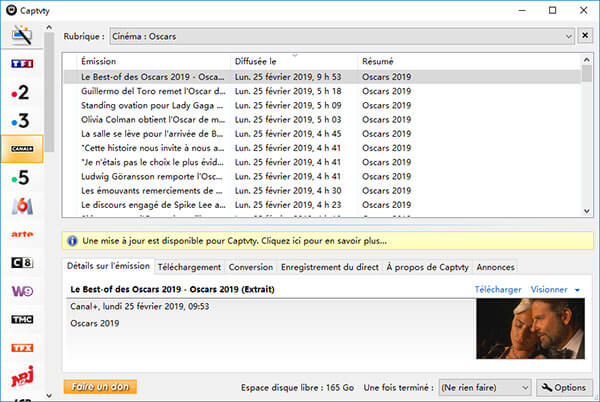Open the TMC channel

click(21, 319)
